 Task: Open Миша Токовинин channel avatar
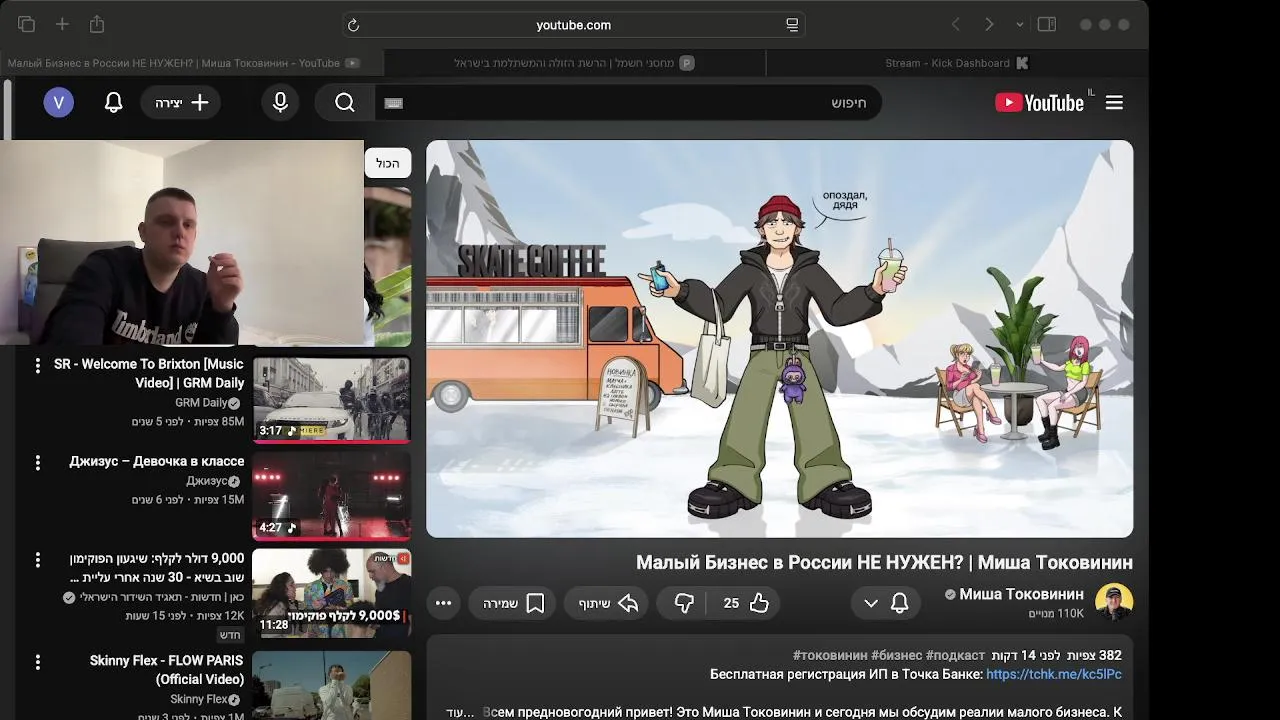click(x=1114, y=603)
